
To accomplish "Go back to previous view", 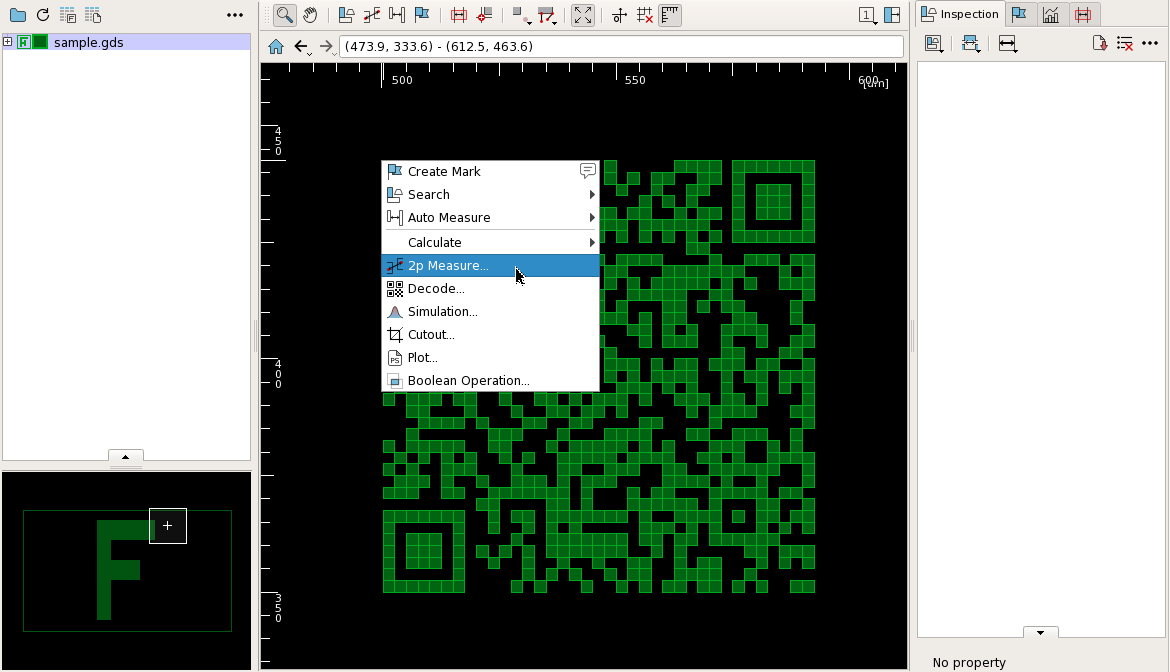I will click(x=301, y=47).
